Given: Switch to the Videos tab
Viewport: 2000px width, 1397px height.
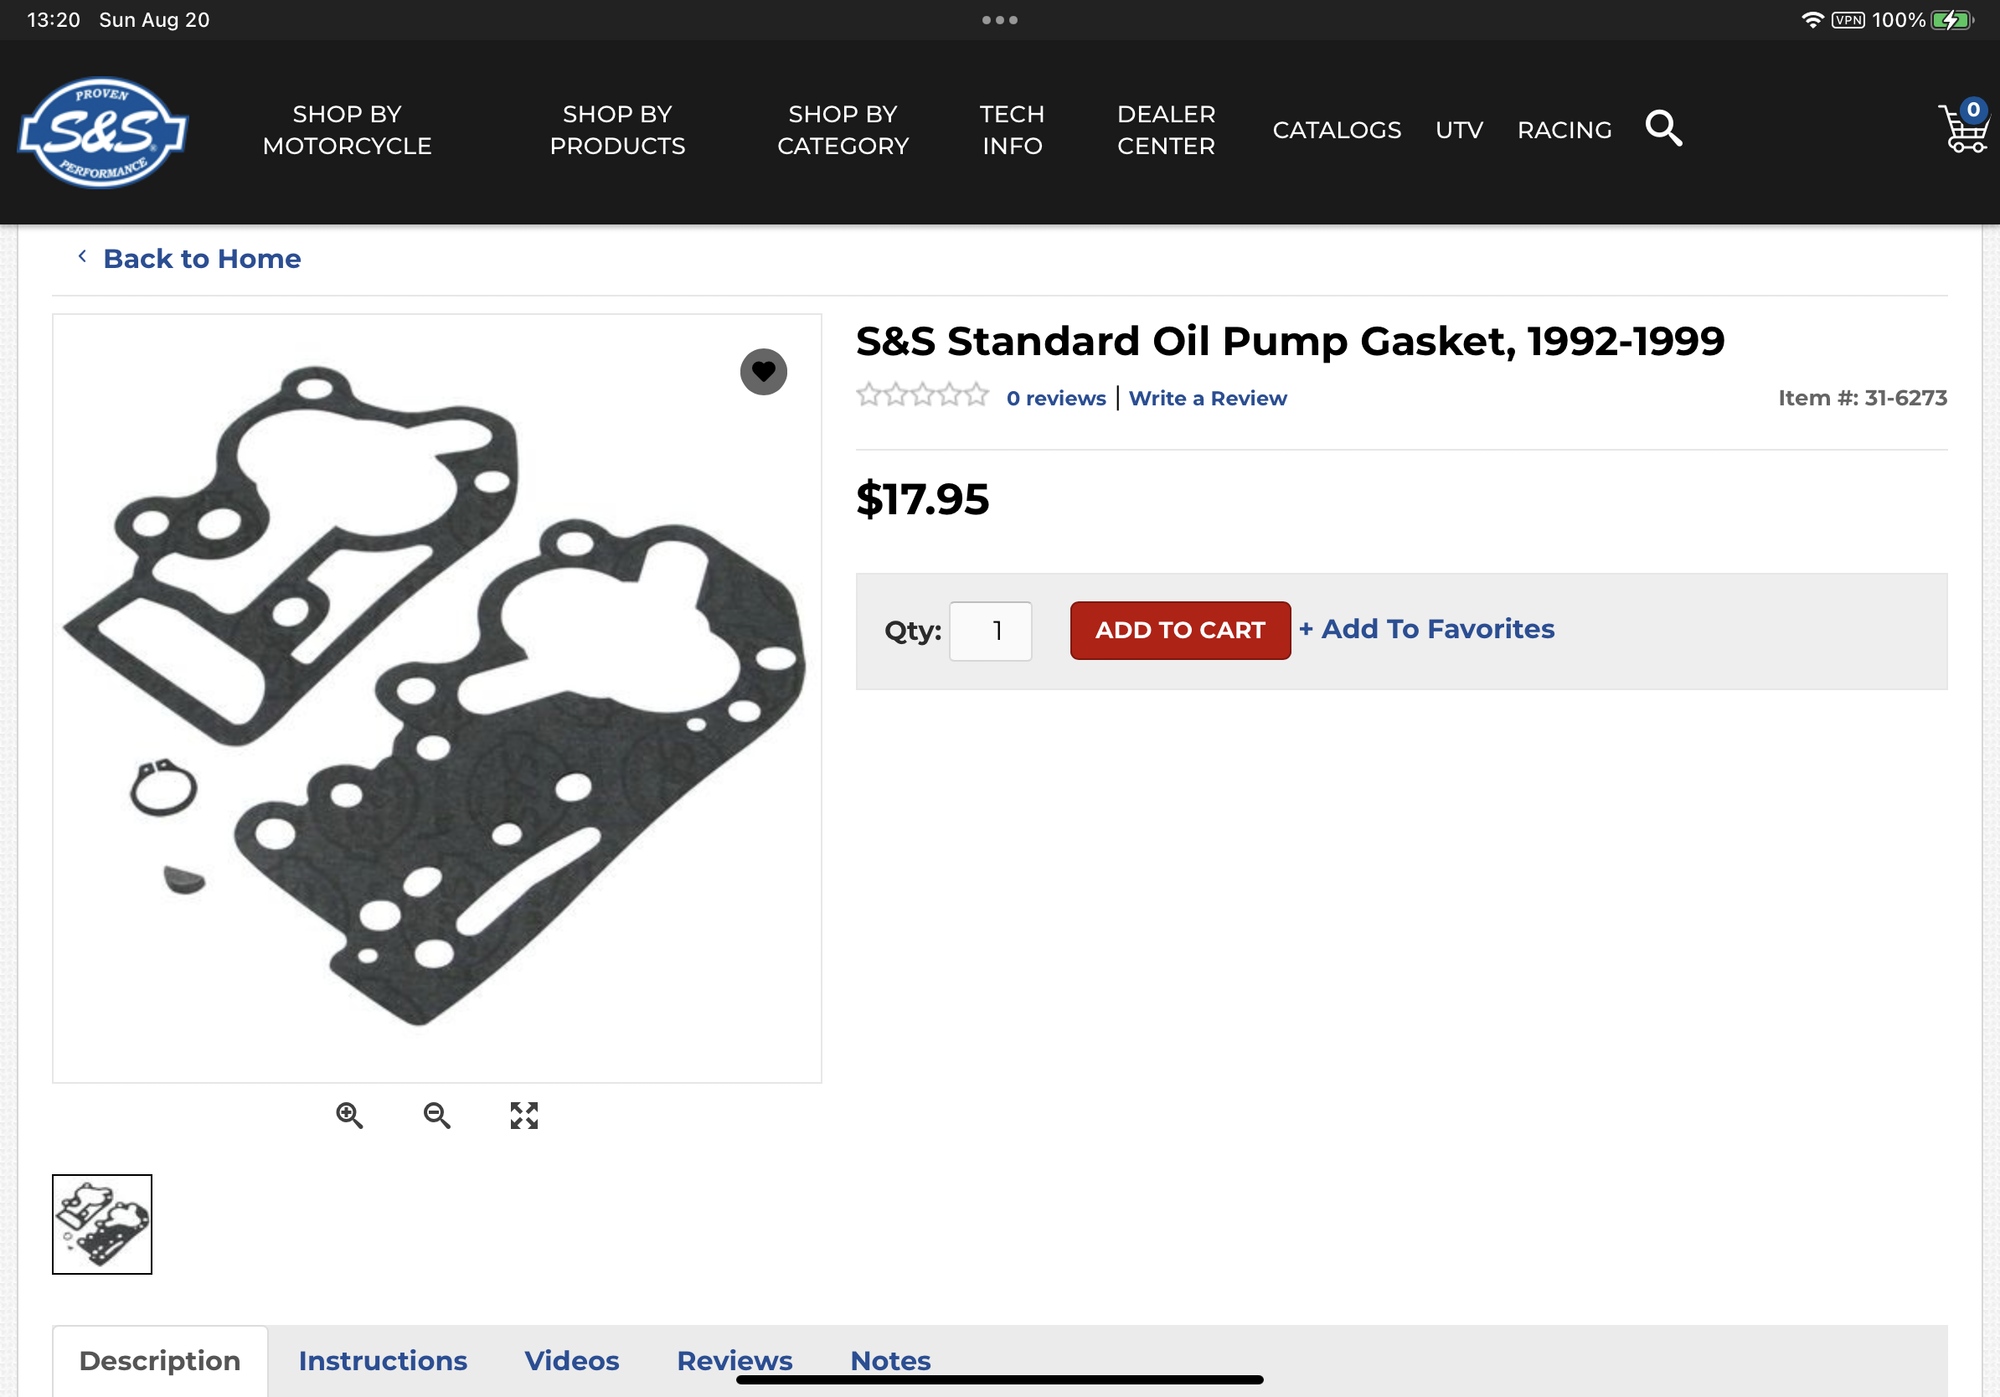Looking at the screenshot, I should coord(572,1360).
